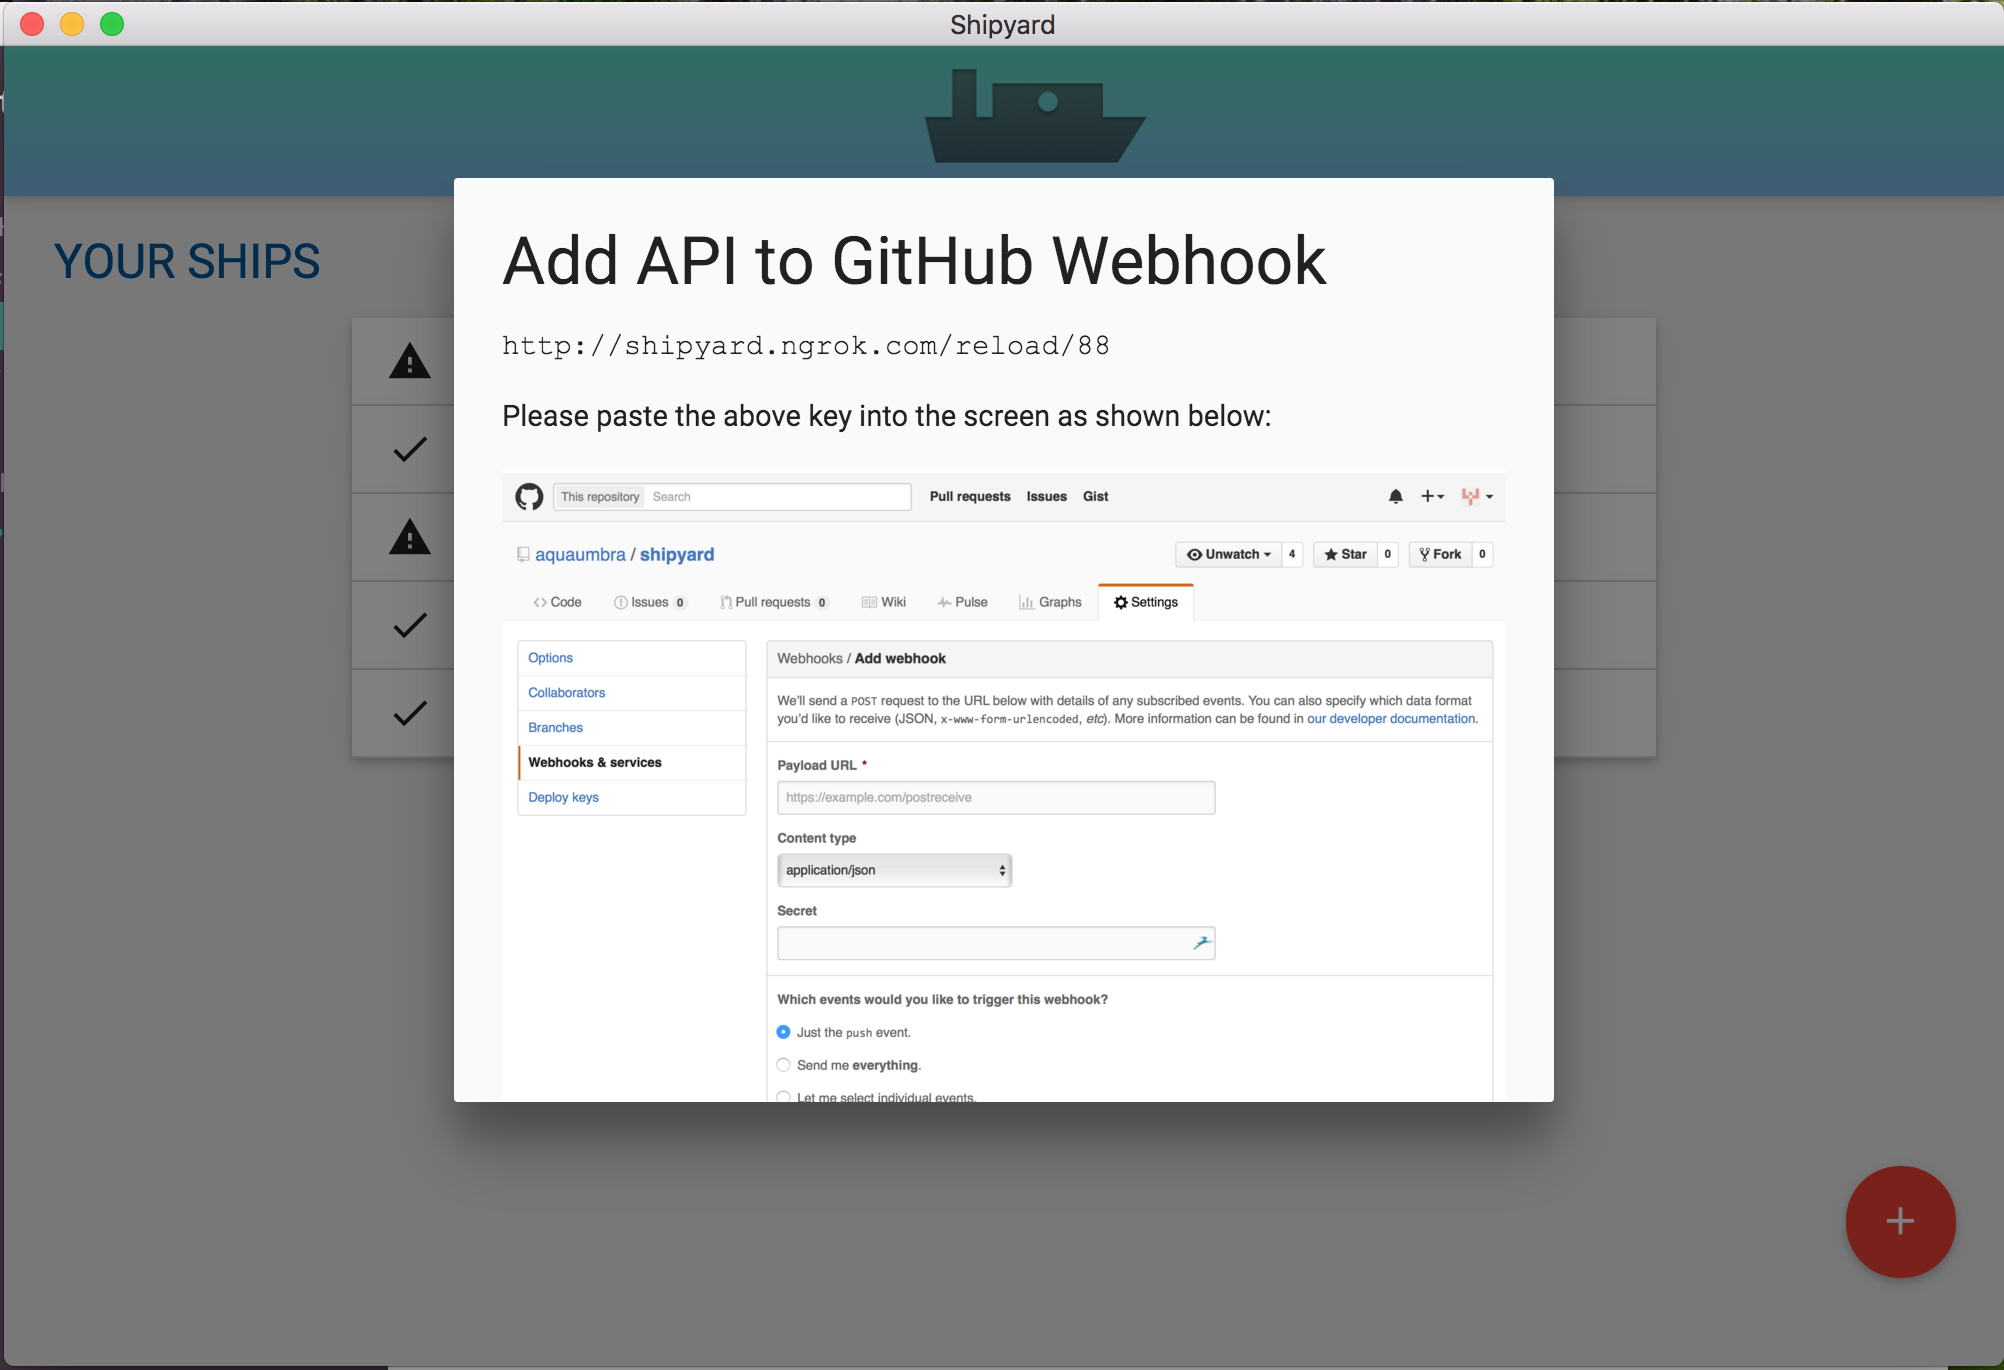
Task: Open the Content type application/json dropdown
Action: point(894,870)
